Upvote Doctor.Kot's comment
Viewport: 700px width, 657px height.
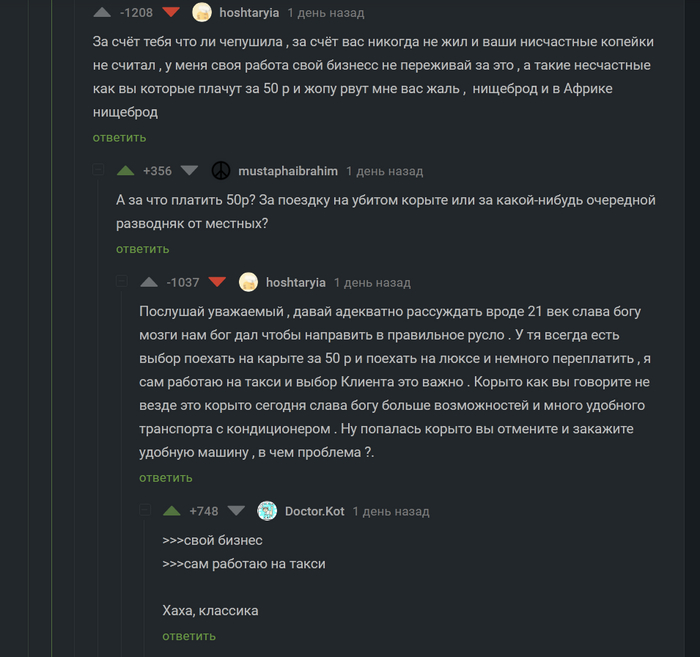tap(172, 511)
